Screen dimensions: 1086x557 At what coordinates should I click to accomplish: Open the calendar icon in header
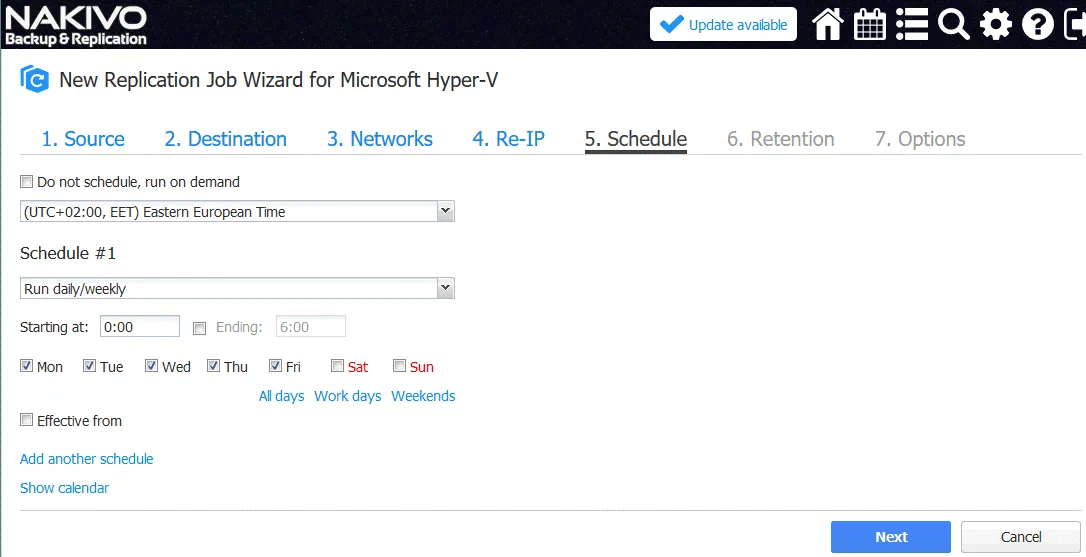click(869, 24)
